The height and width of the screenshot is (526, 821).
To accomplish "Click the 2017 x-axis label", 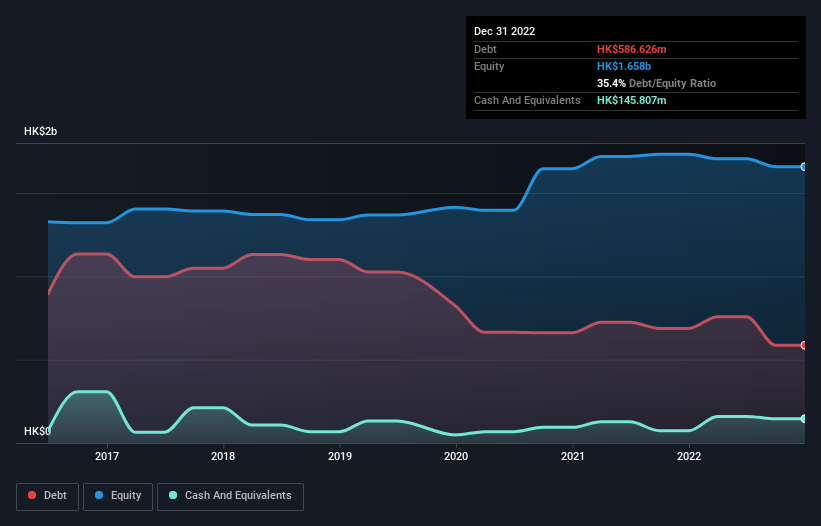I will pos(107,456).
